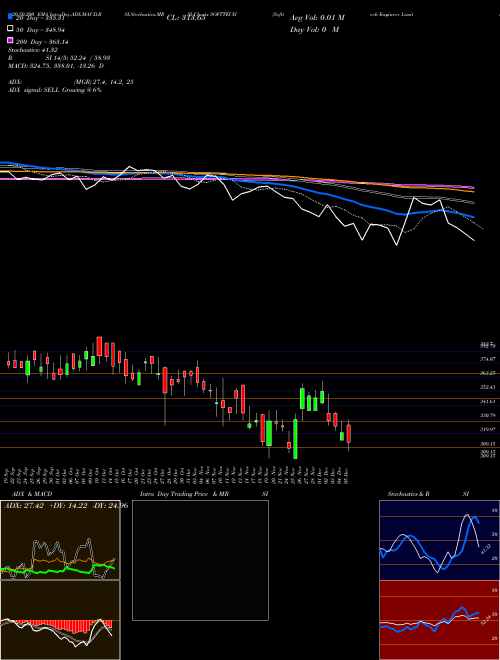Screen dimensions: 500x660
Task: Click the 'Avg Vol: 0.01 M' label
Action: pyautogui.click(x=317, y=18)
